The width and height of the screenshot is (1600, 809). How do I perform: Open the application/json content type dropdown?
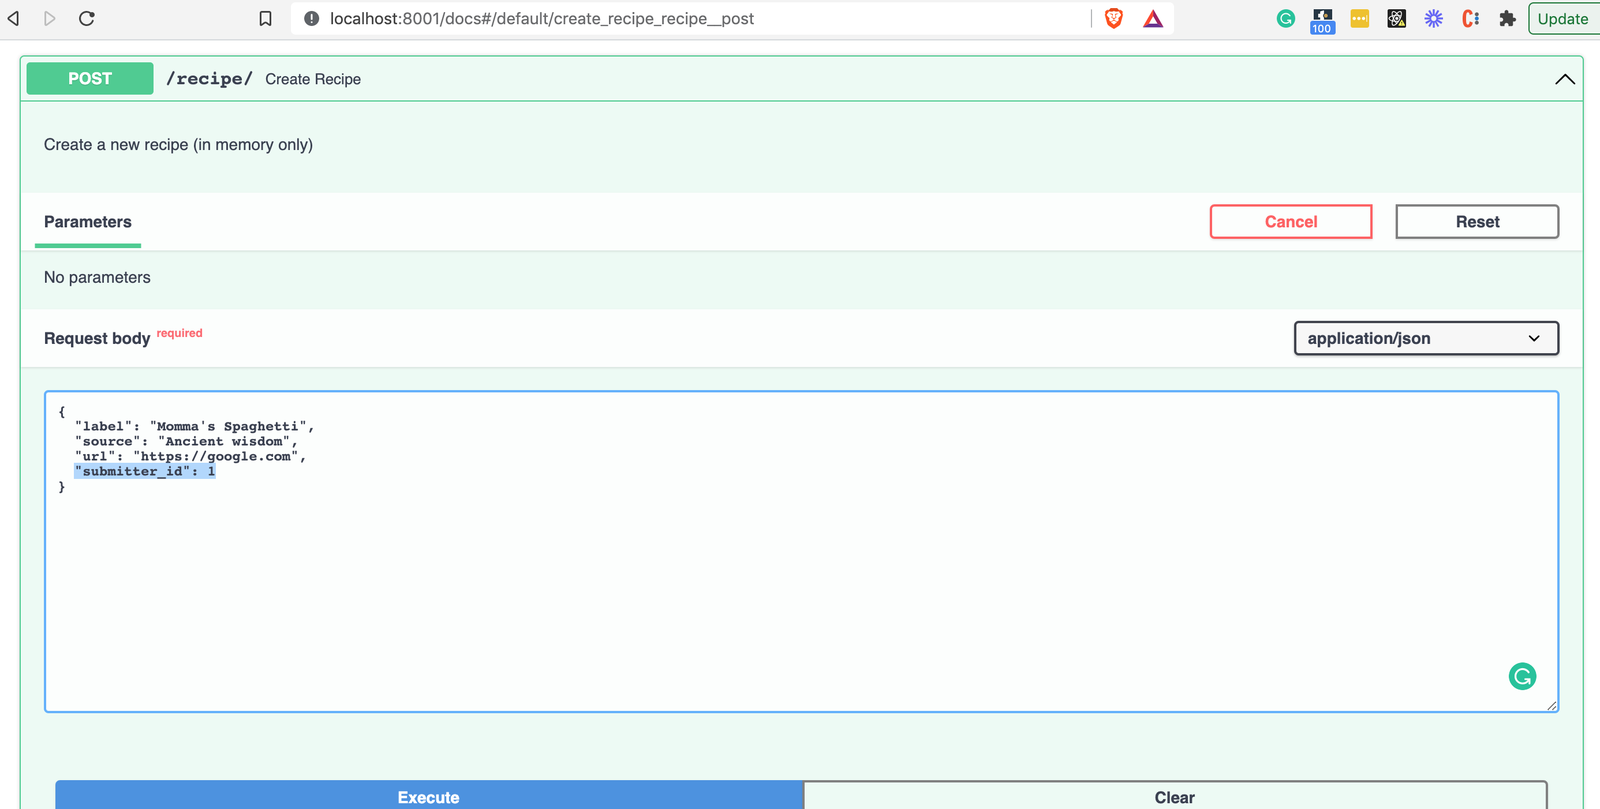(1426, 338)
